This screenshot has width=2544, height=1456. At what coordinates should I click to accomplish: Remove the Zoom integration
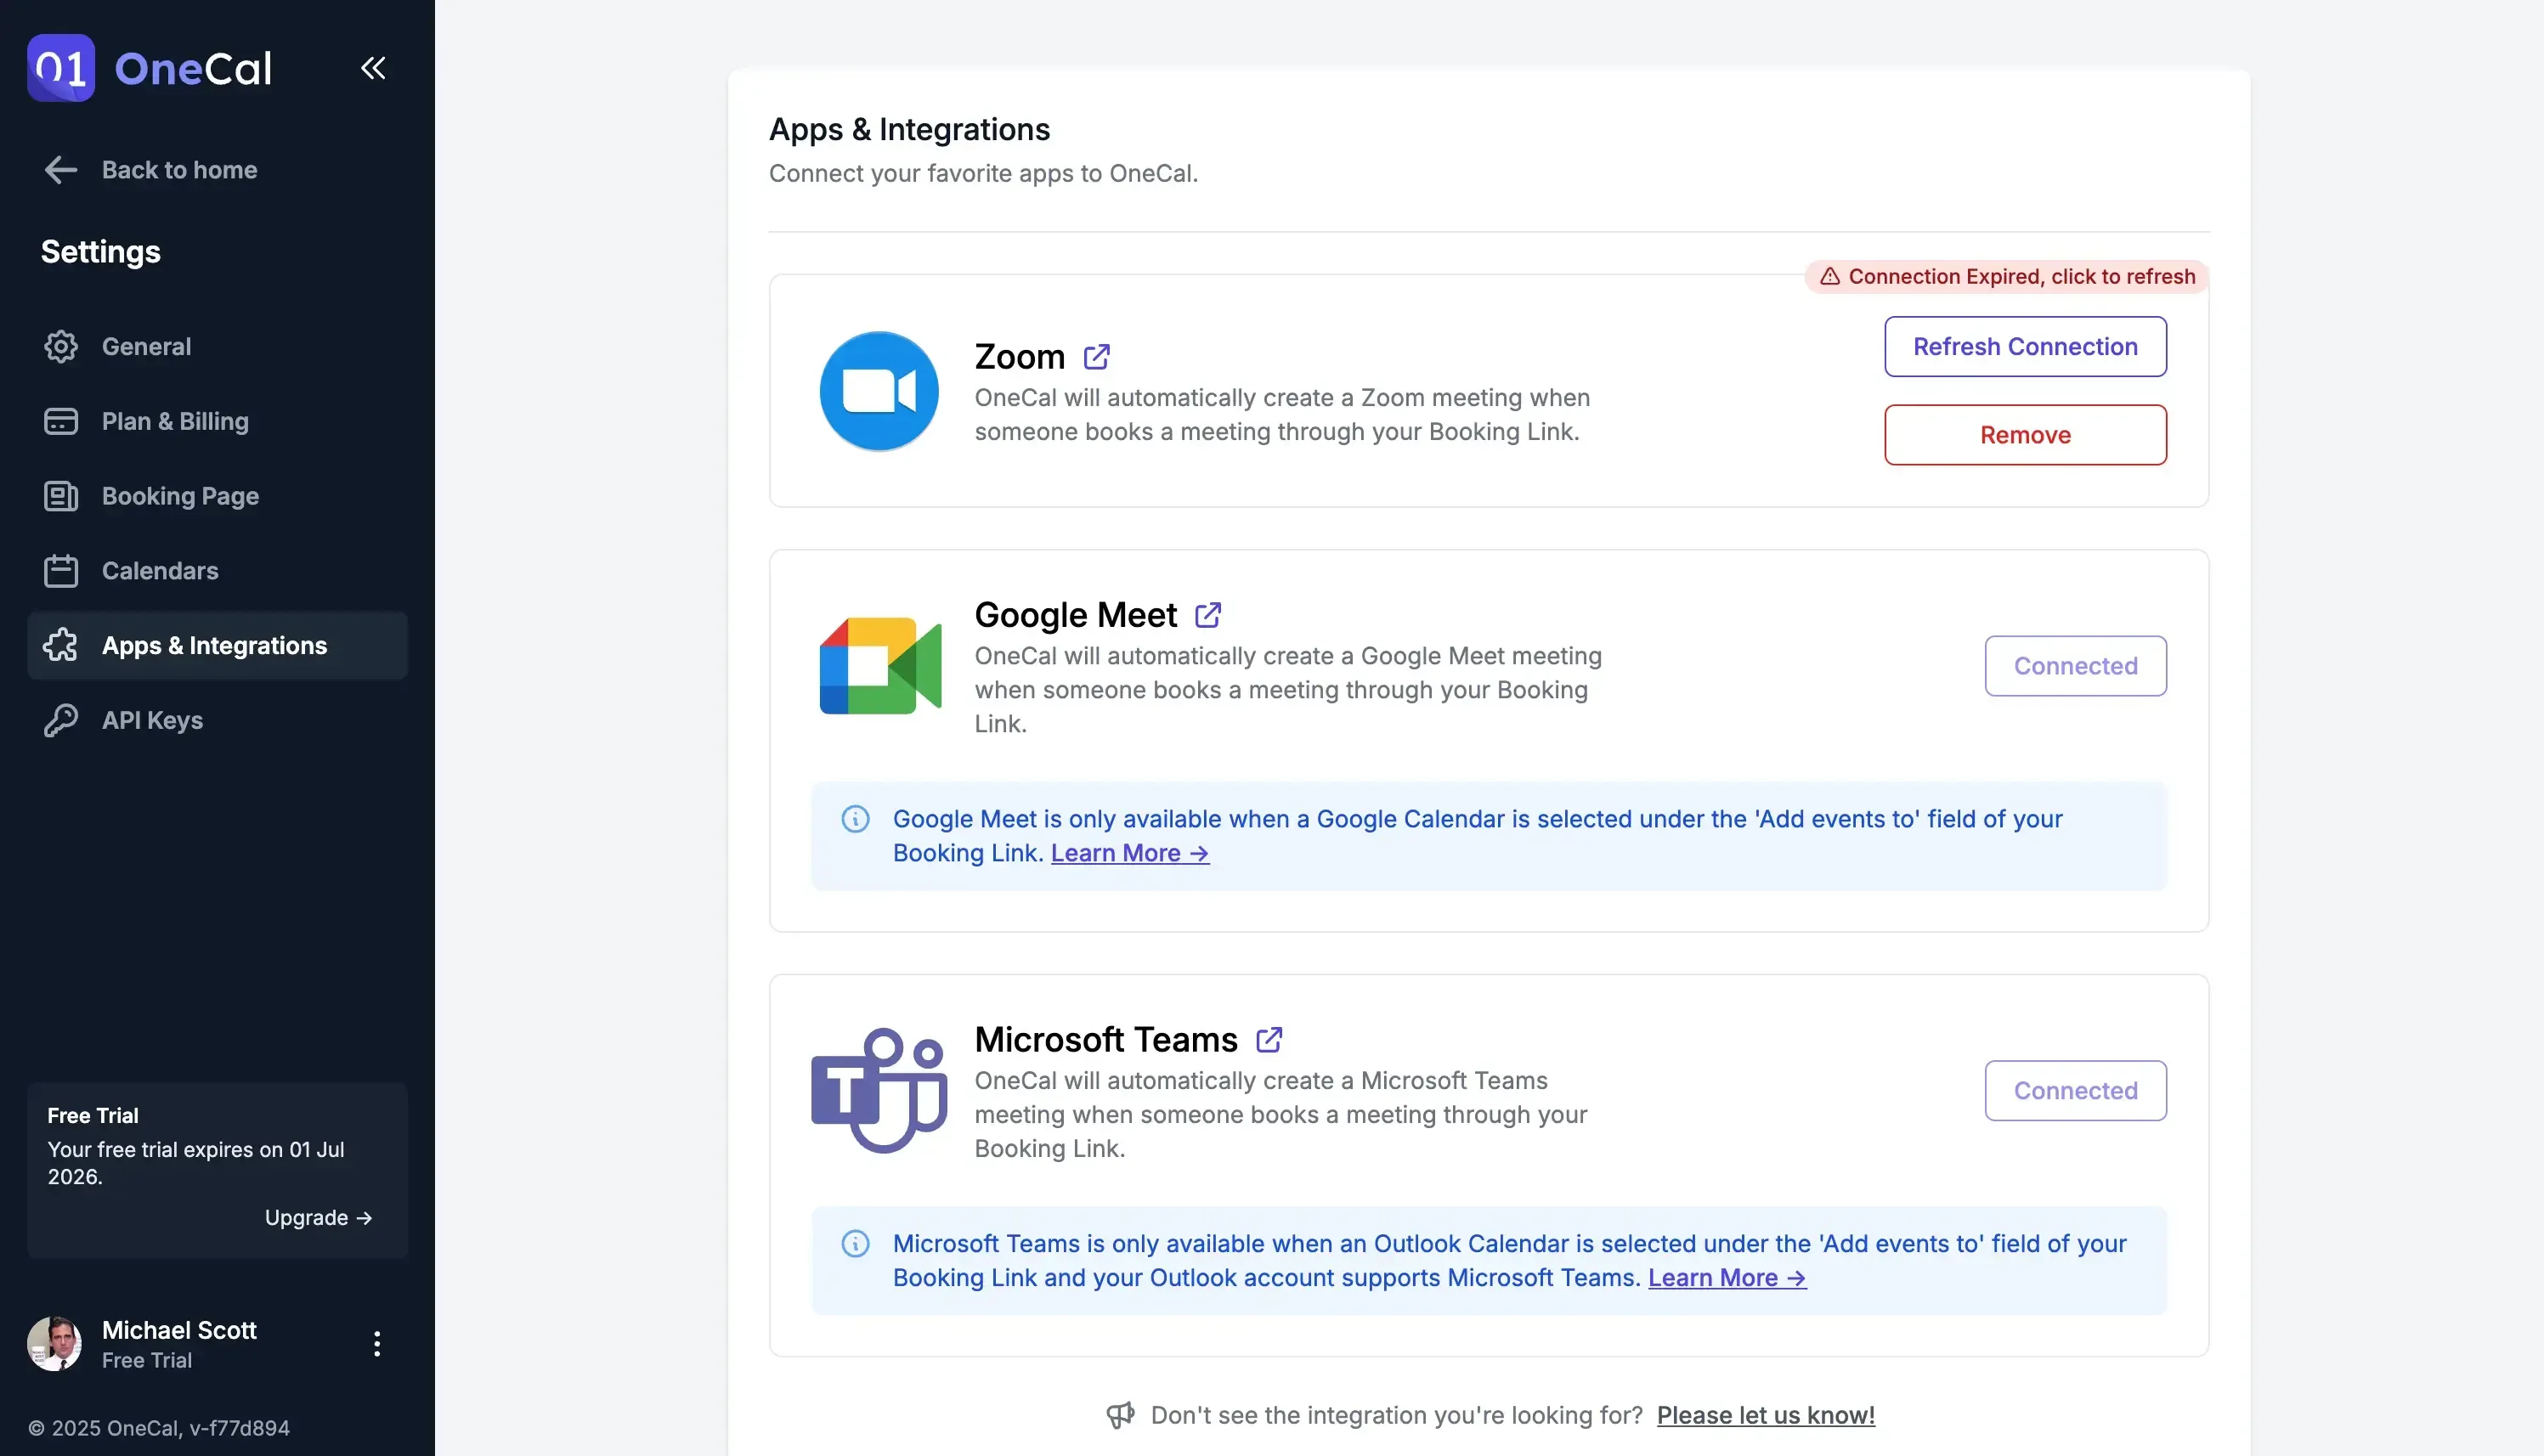(2025, 435)
